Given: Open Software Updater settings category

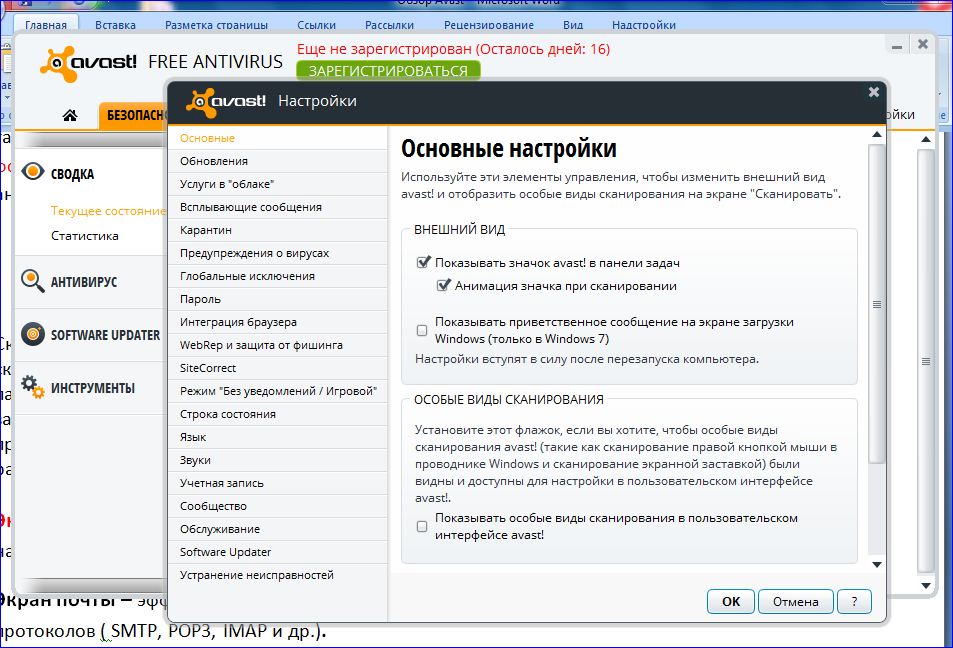Looking at the screenshot, I should [x=278, y=553].
